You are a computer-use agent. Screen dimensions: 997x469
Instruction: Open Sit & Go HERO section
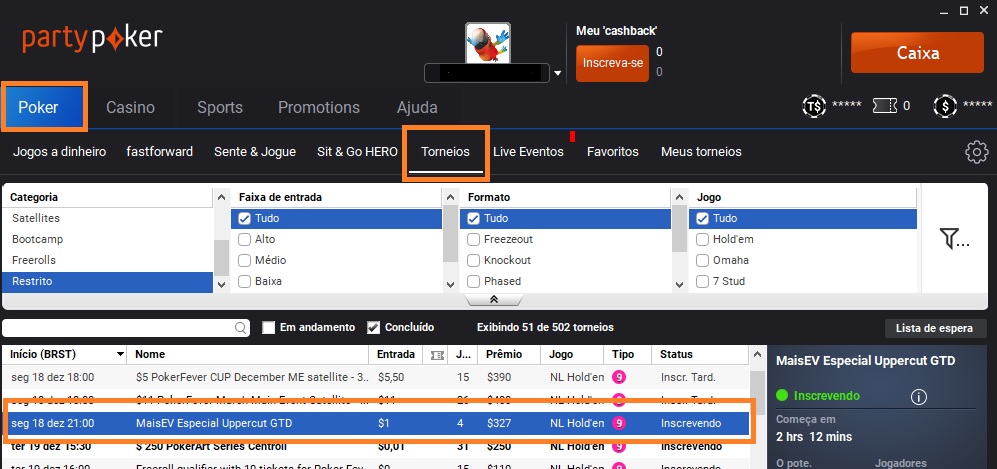357,152
